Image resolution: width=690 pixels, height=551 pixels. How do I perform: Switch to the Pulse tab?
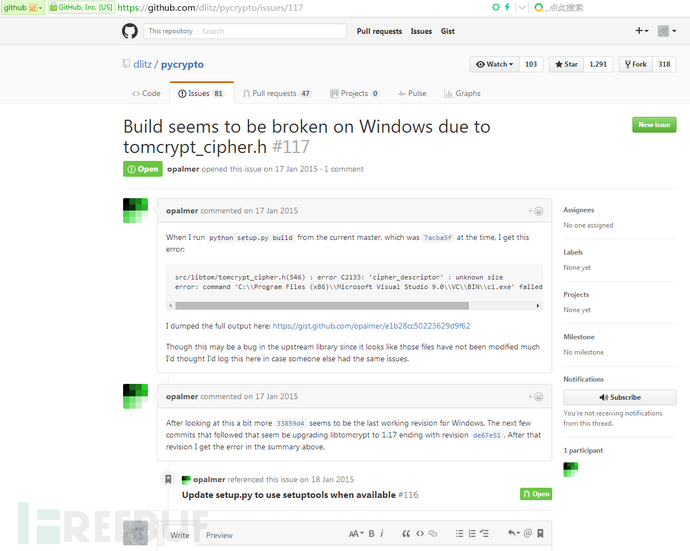point(412,93)
